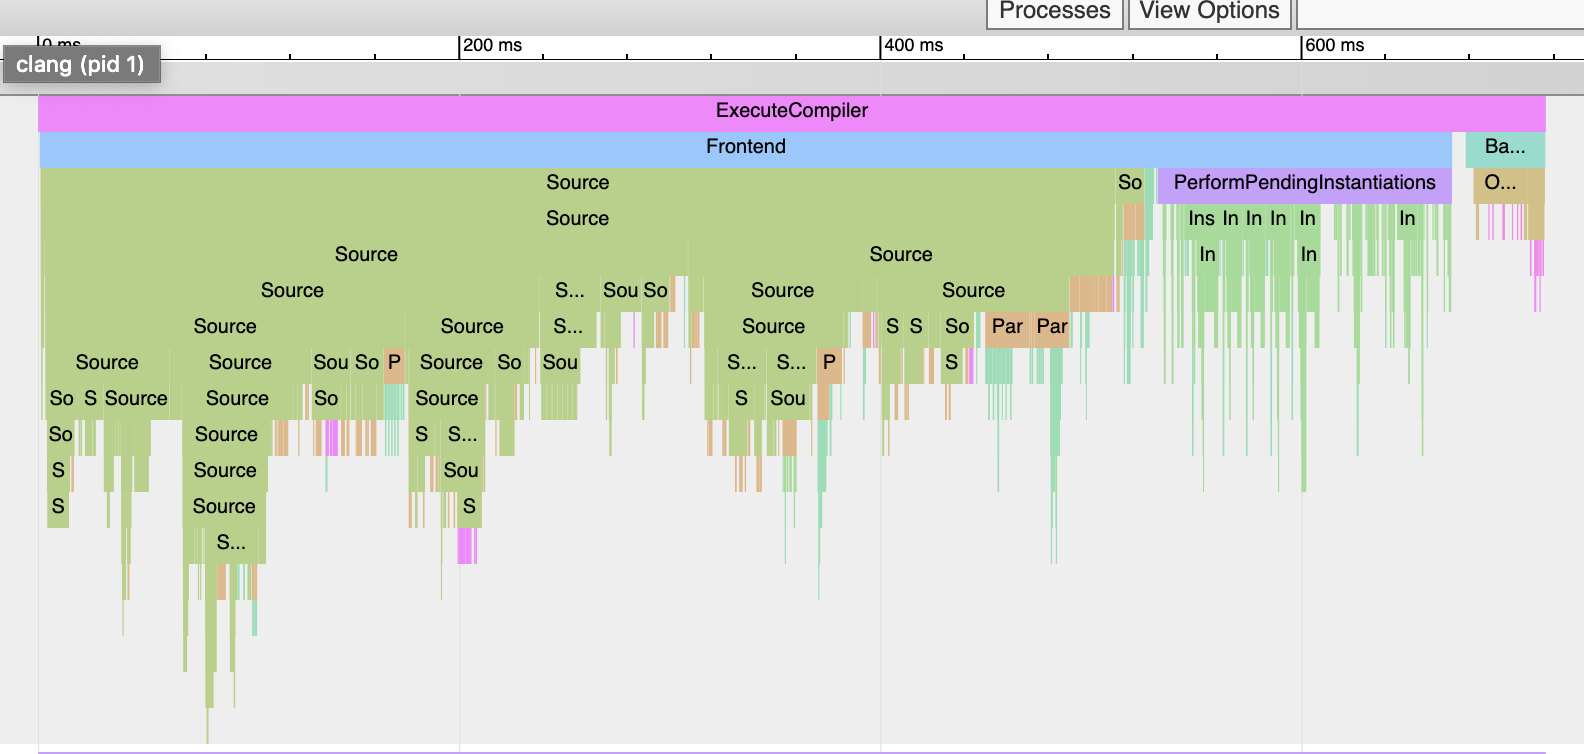Click the empty search field at top right
The width and height of the screenshot is (1584, 754).
click(x=1440, y=12)
